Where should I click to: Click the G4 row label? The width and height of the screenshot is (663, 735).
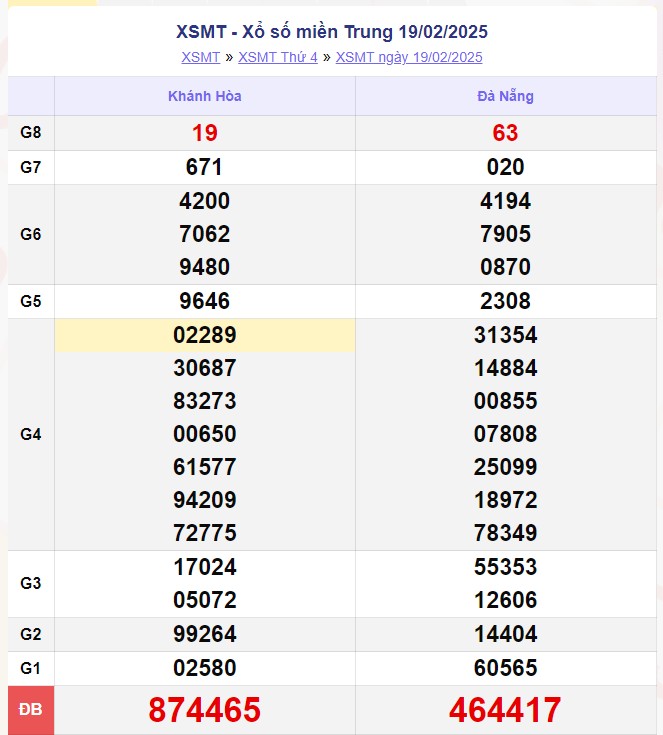[x=31, y=435]
